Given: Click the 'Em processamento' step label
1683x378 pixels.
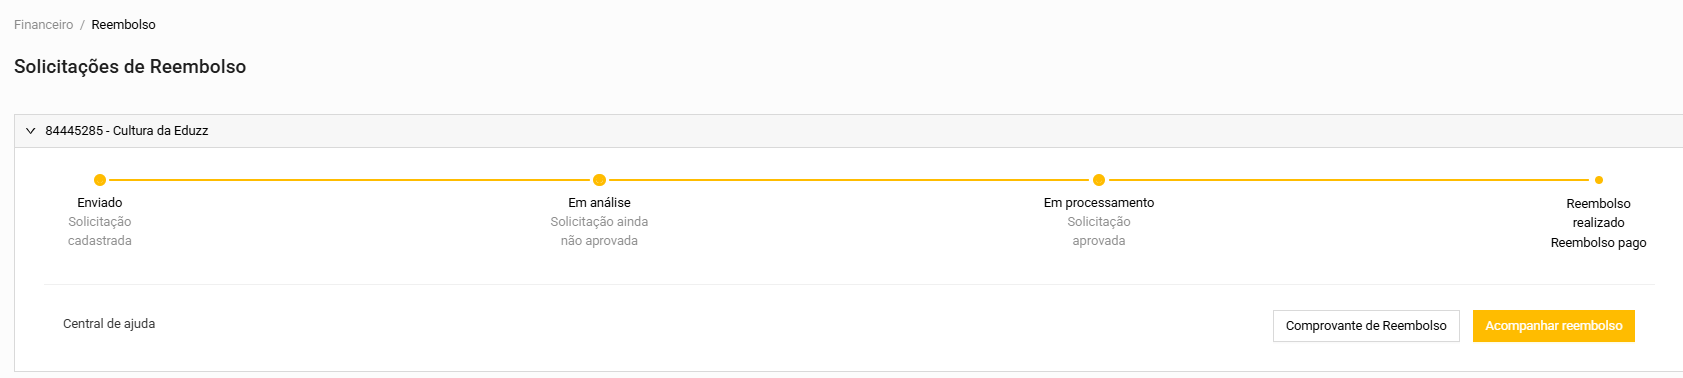Looking at the screenshot, I should [x=1099, y=203].
